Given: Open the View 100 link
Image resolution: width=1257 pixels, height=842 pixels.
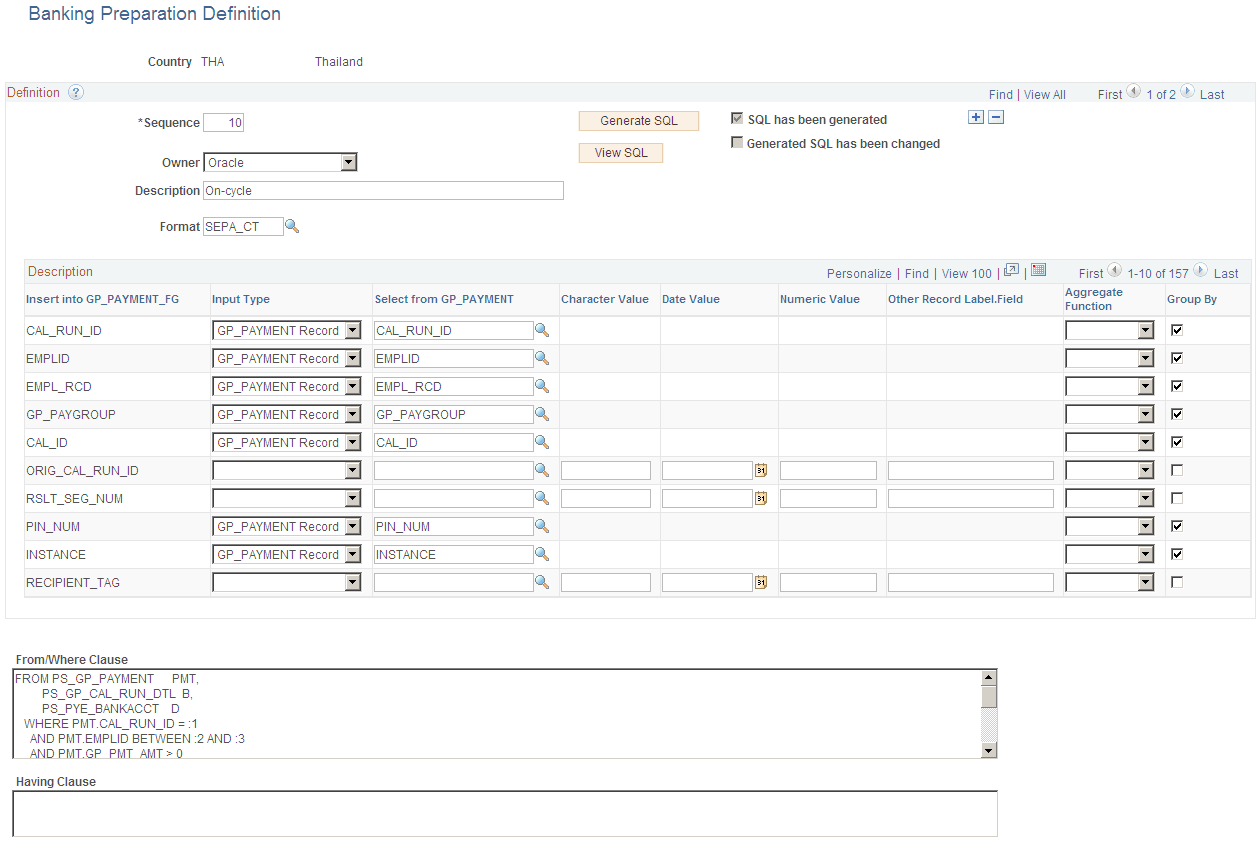Looking at the screenshot, I should click(965, 272).
